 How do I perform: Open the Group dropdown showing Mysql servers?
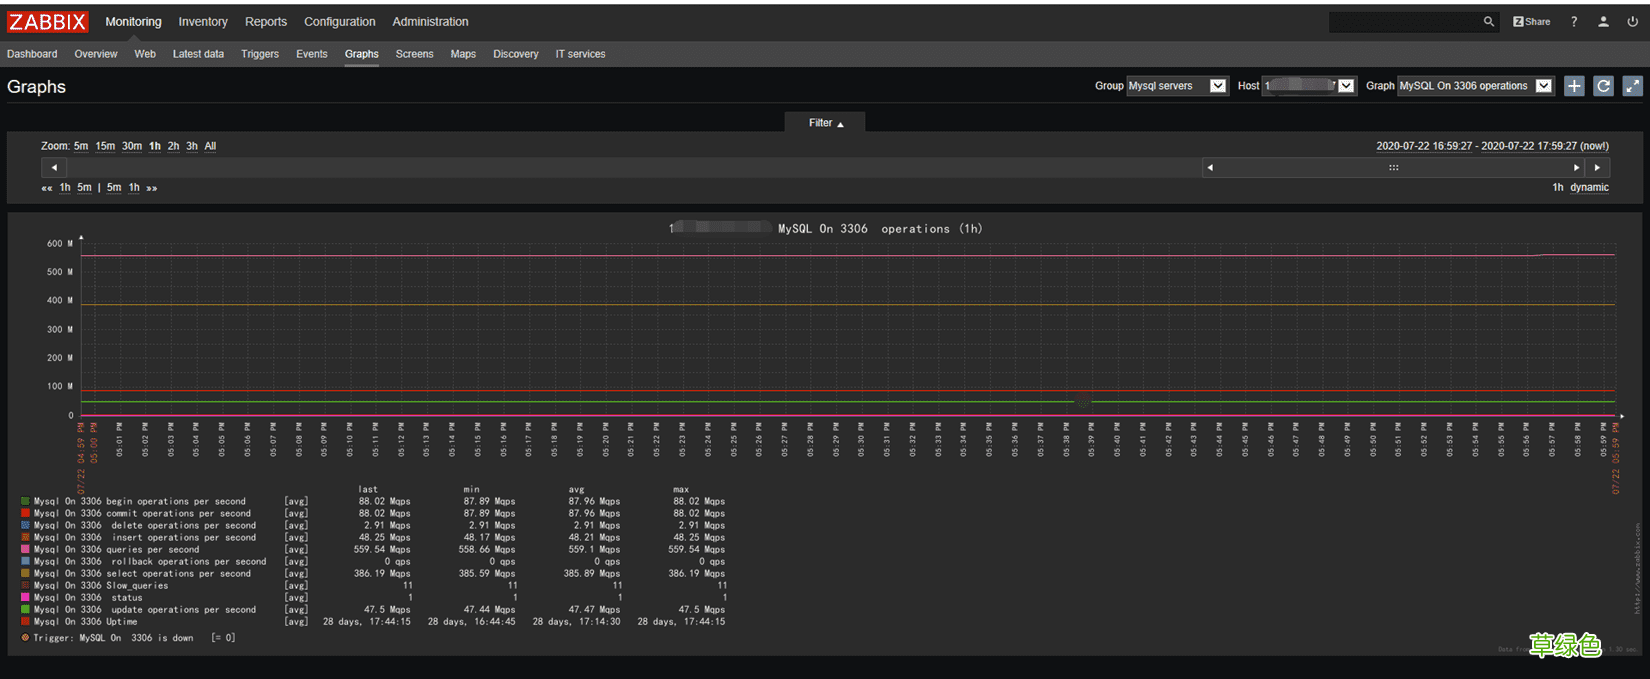pyautogui.click(x=1176, y=86)
